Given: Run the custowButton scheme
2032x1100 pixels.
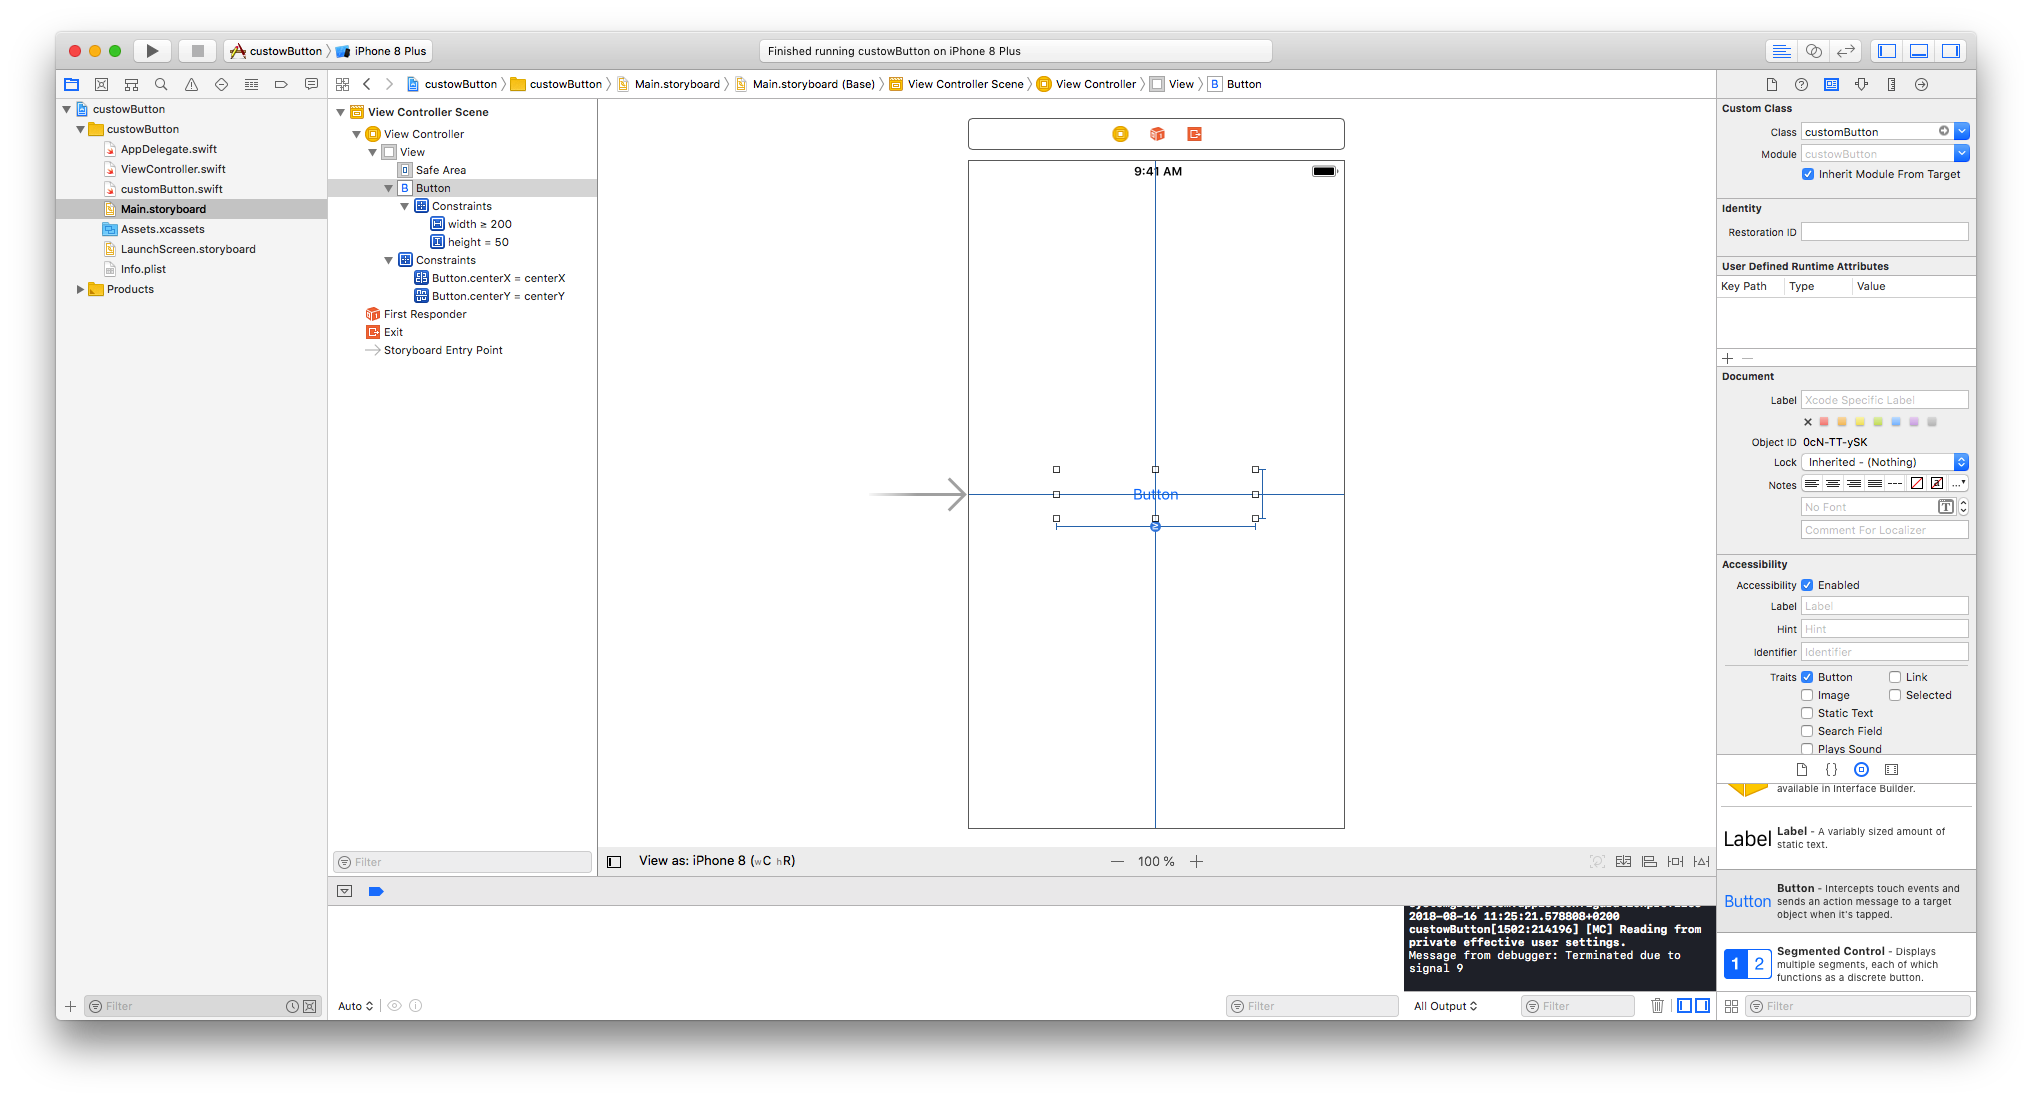Looking at the screenshot, I should (152, 51).
